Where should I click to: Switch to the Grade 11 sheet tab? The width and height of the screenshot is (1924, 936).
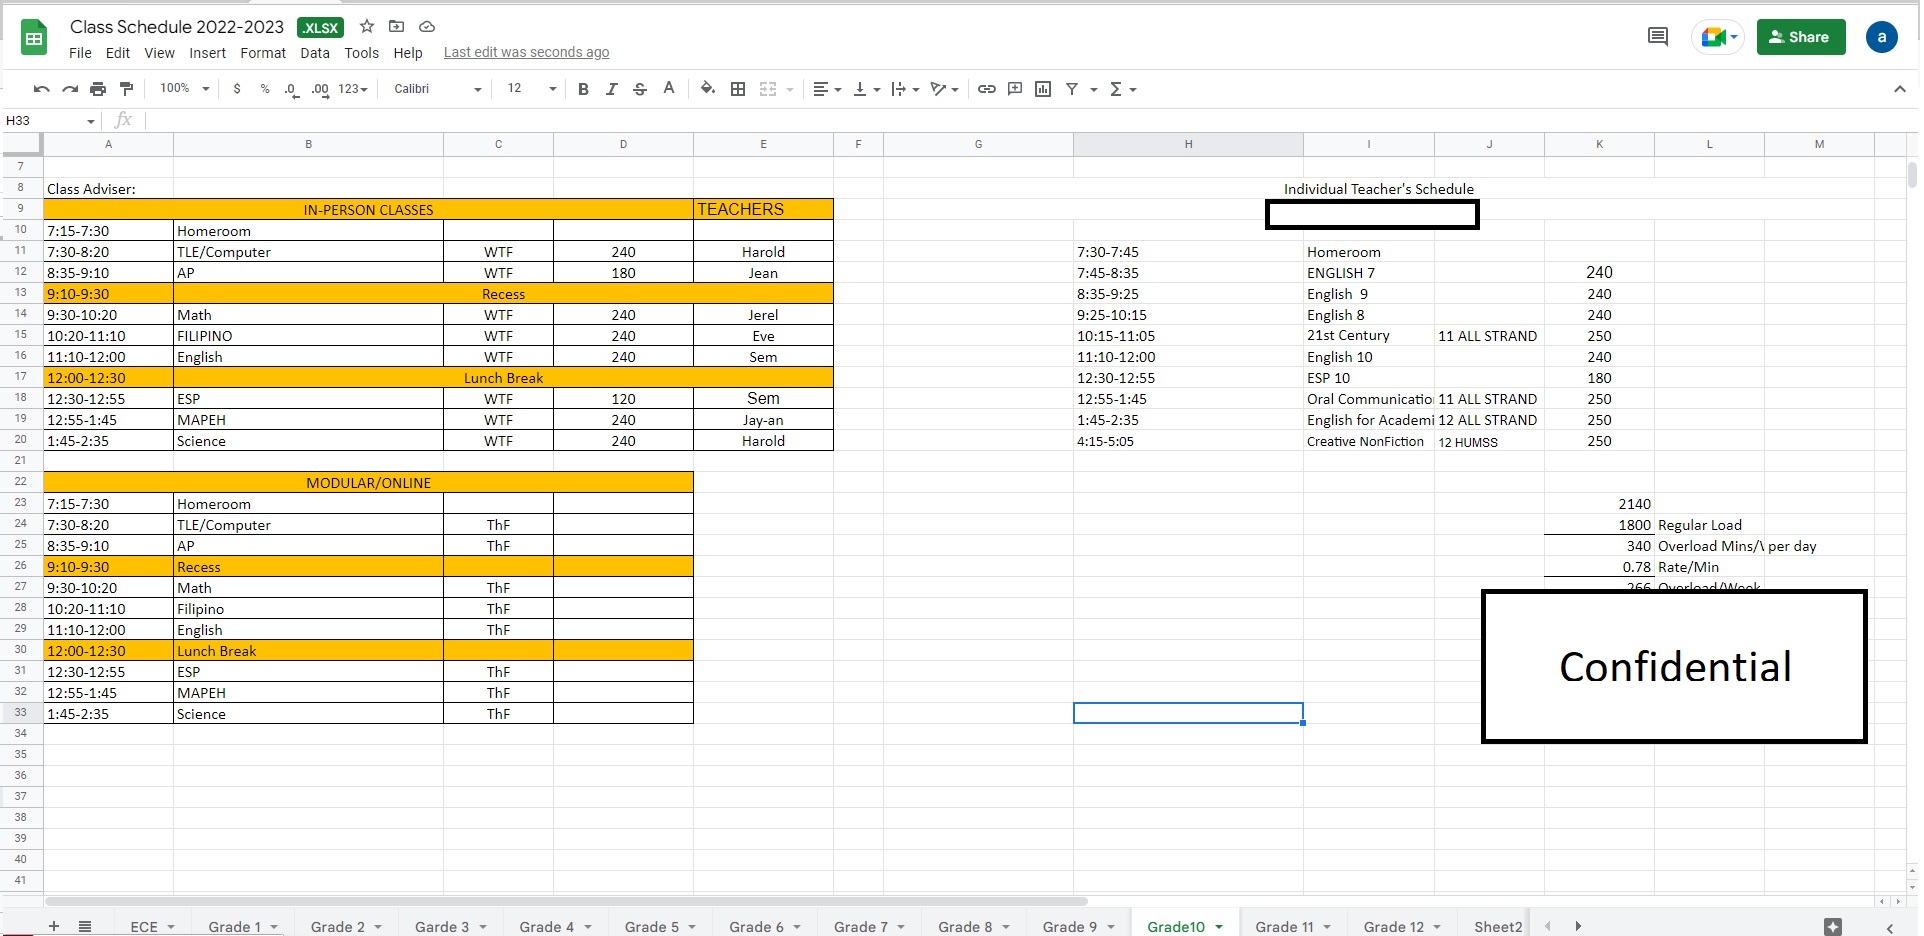point(1284,927)
